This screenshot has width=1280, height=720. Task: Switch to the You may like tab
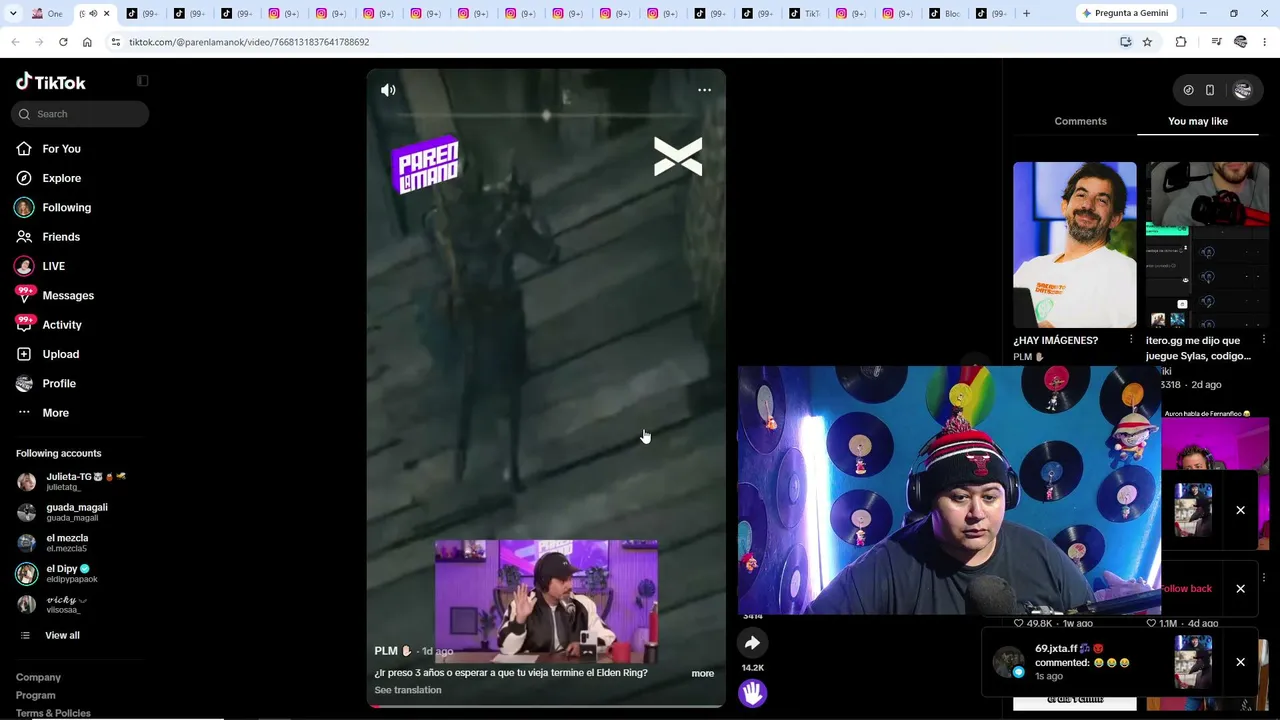coord(1198,121)
